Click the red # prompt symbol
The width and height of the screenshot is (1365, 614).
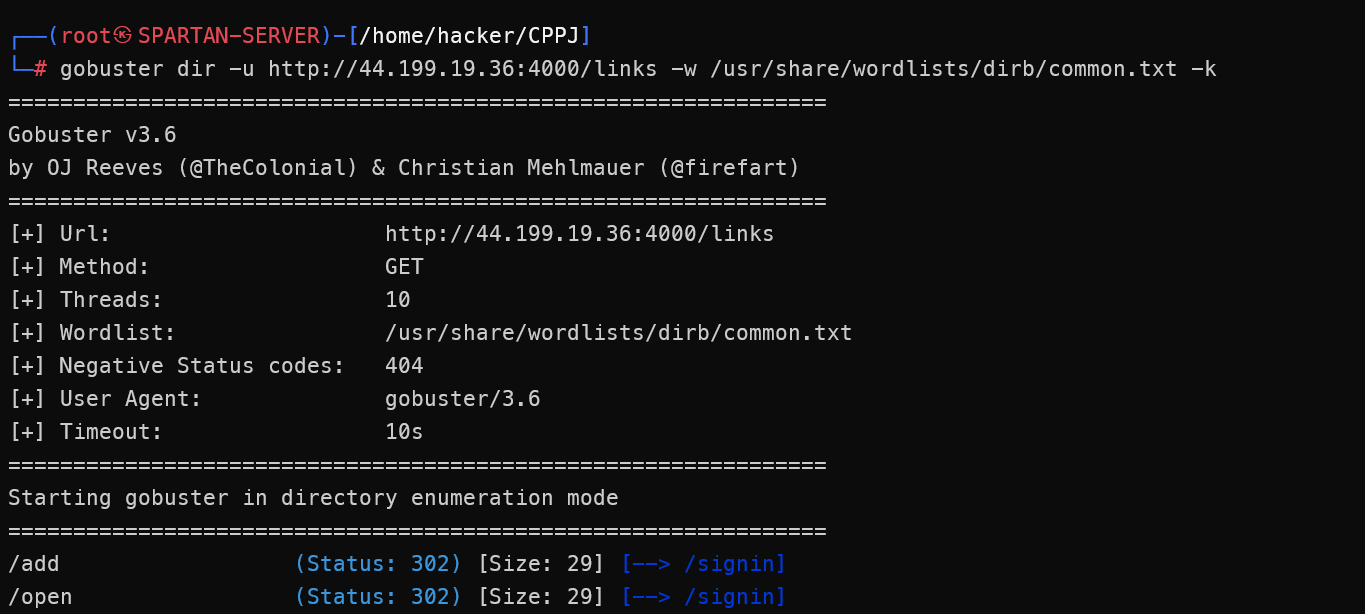click(40, 69)
